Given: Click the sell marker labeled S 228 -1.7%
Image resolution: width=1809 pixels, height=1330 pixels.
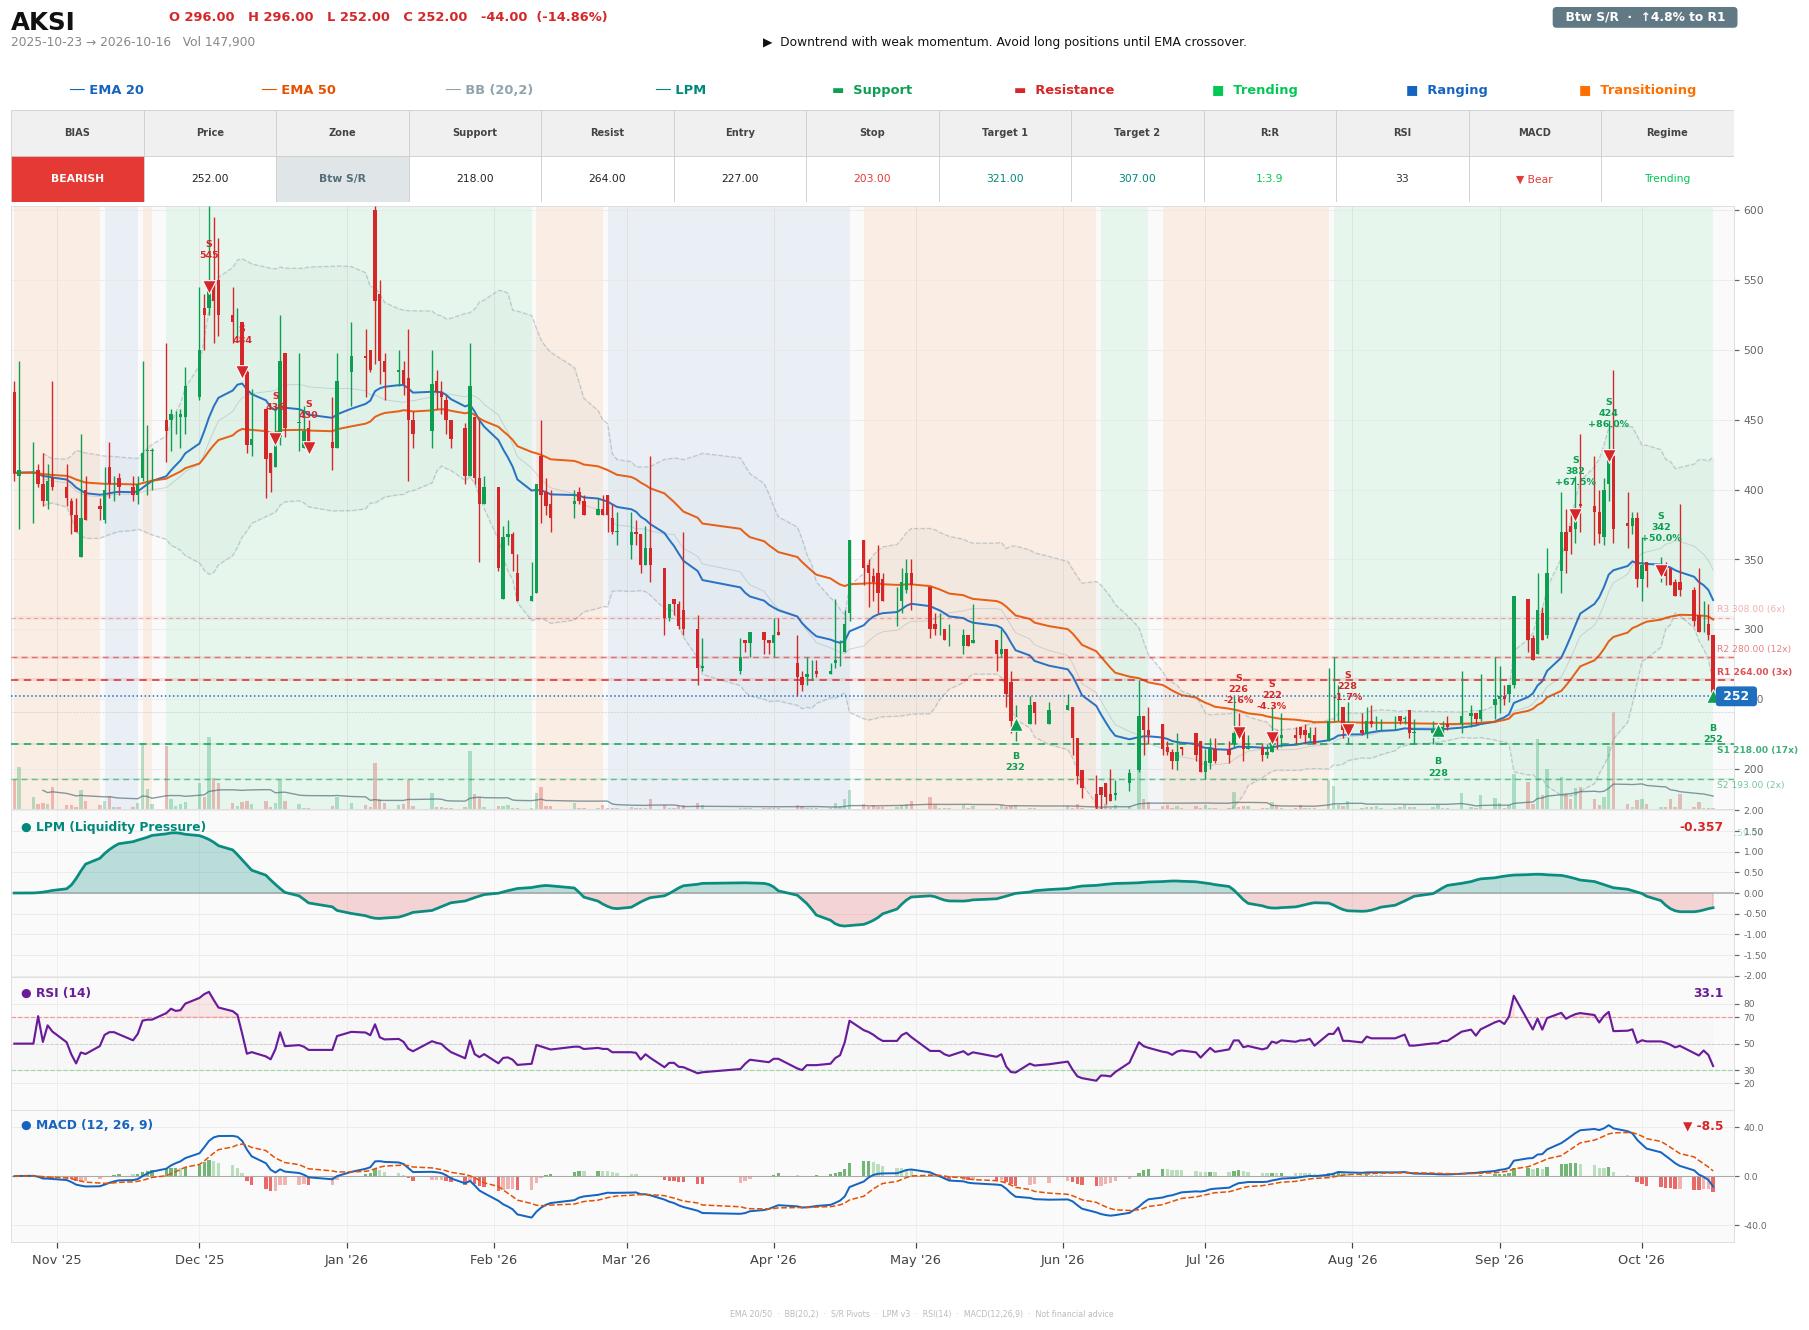Looking at the screenshot, I should (x=1348, y=730).
